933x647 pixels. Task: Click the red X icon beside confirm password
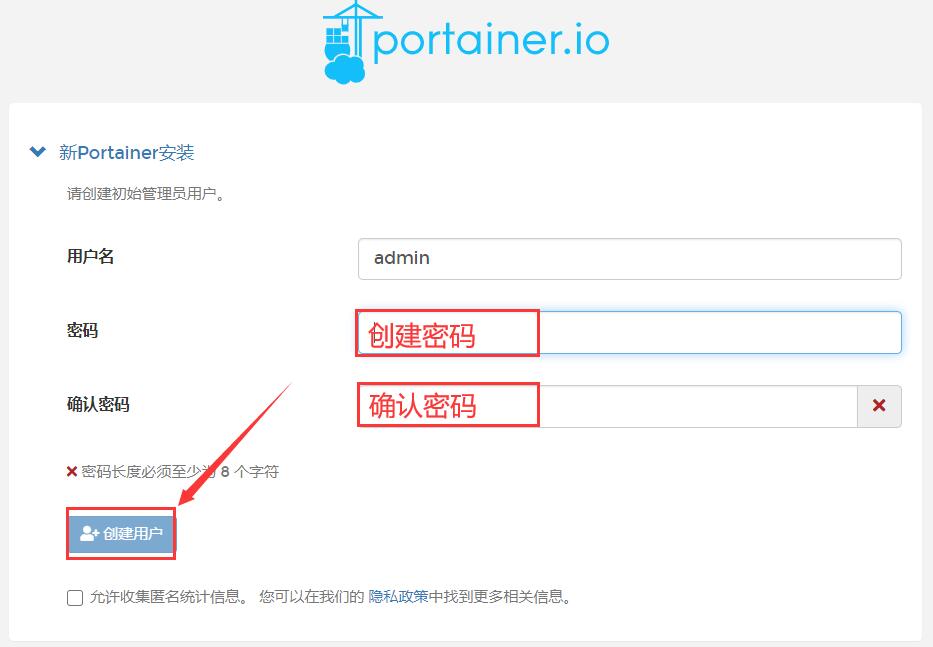tap(879, 406)
